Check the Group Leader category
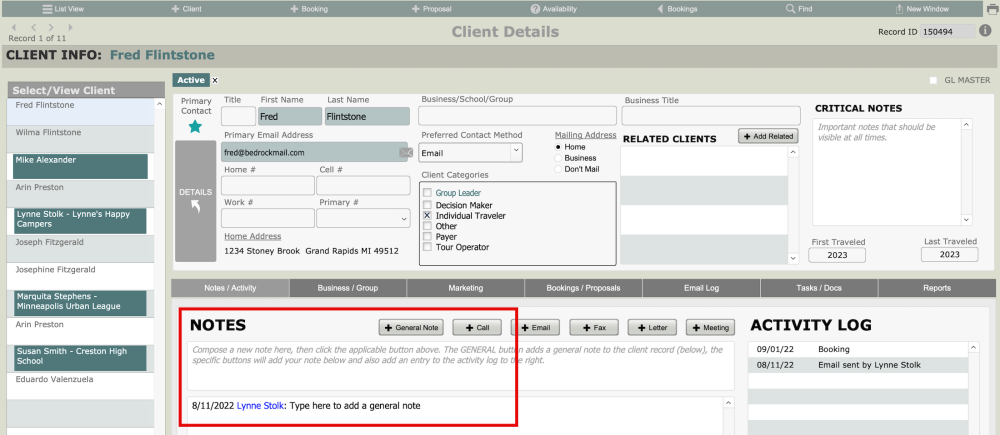This screenshot has height=435, width=1000. pos(427,193)
